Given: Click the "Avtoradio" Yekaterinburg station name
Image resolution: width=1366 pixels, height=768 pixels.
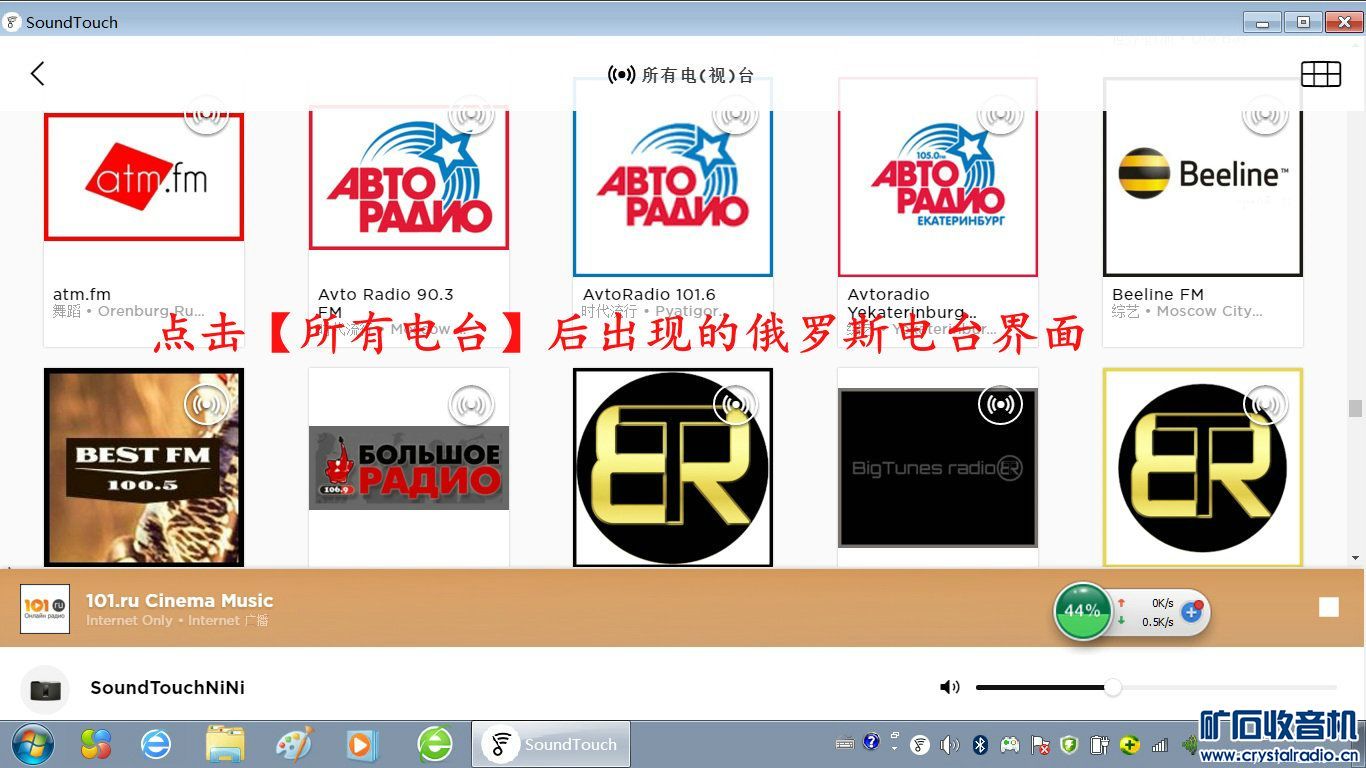Looking at the screenshot, I should [x=888, y=294].
